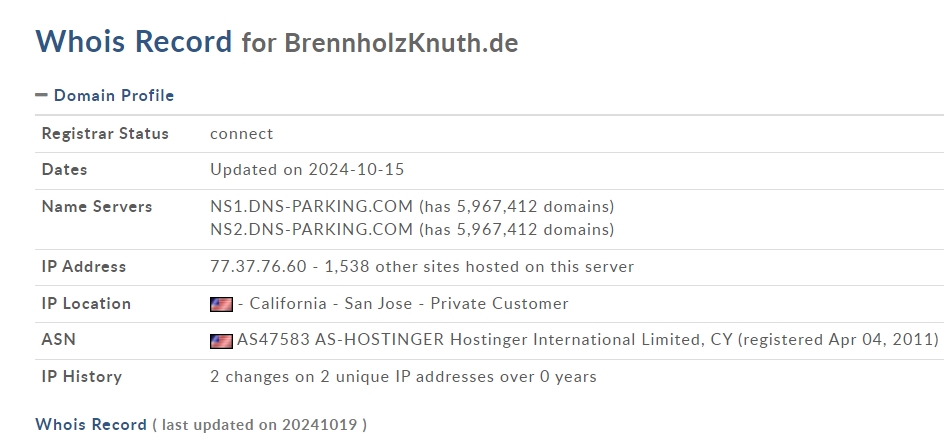Image resolution: width=944 pixels, height=442 pixels.
Task: Click the AS47583 AS-HOSTINGER text
Action: pyautogui.click(x=340, y=340)
